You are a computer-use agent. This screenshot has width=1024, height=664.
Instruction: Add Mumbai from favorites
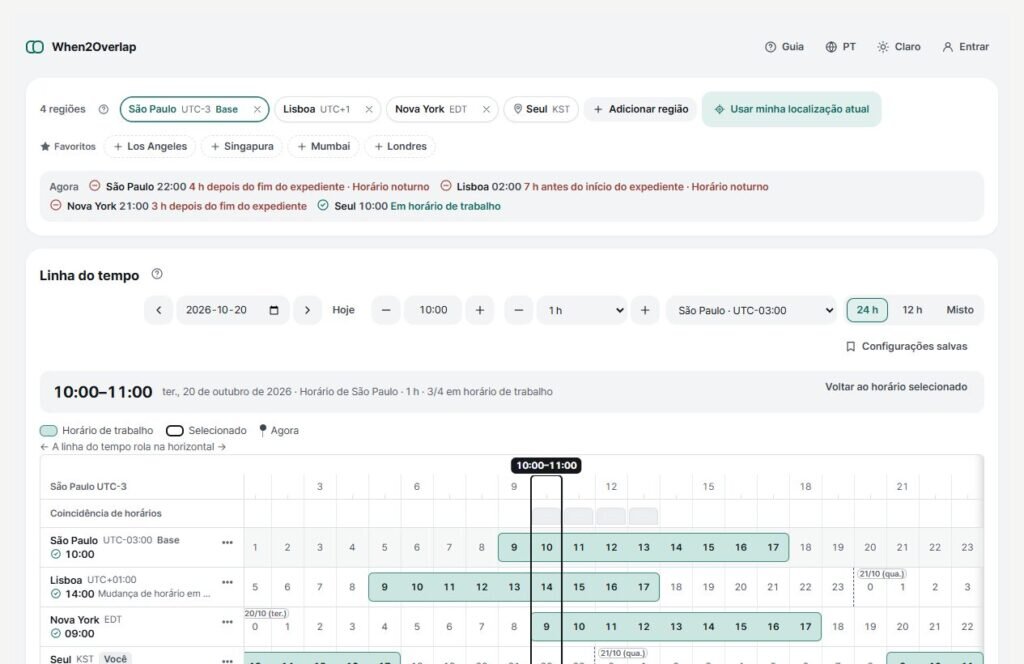click(323, 146)
